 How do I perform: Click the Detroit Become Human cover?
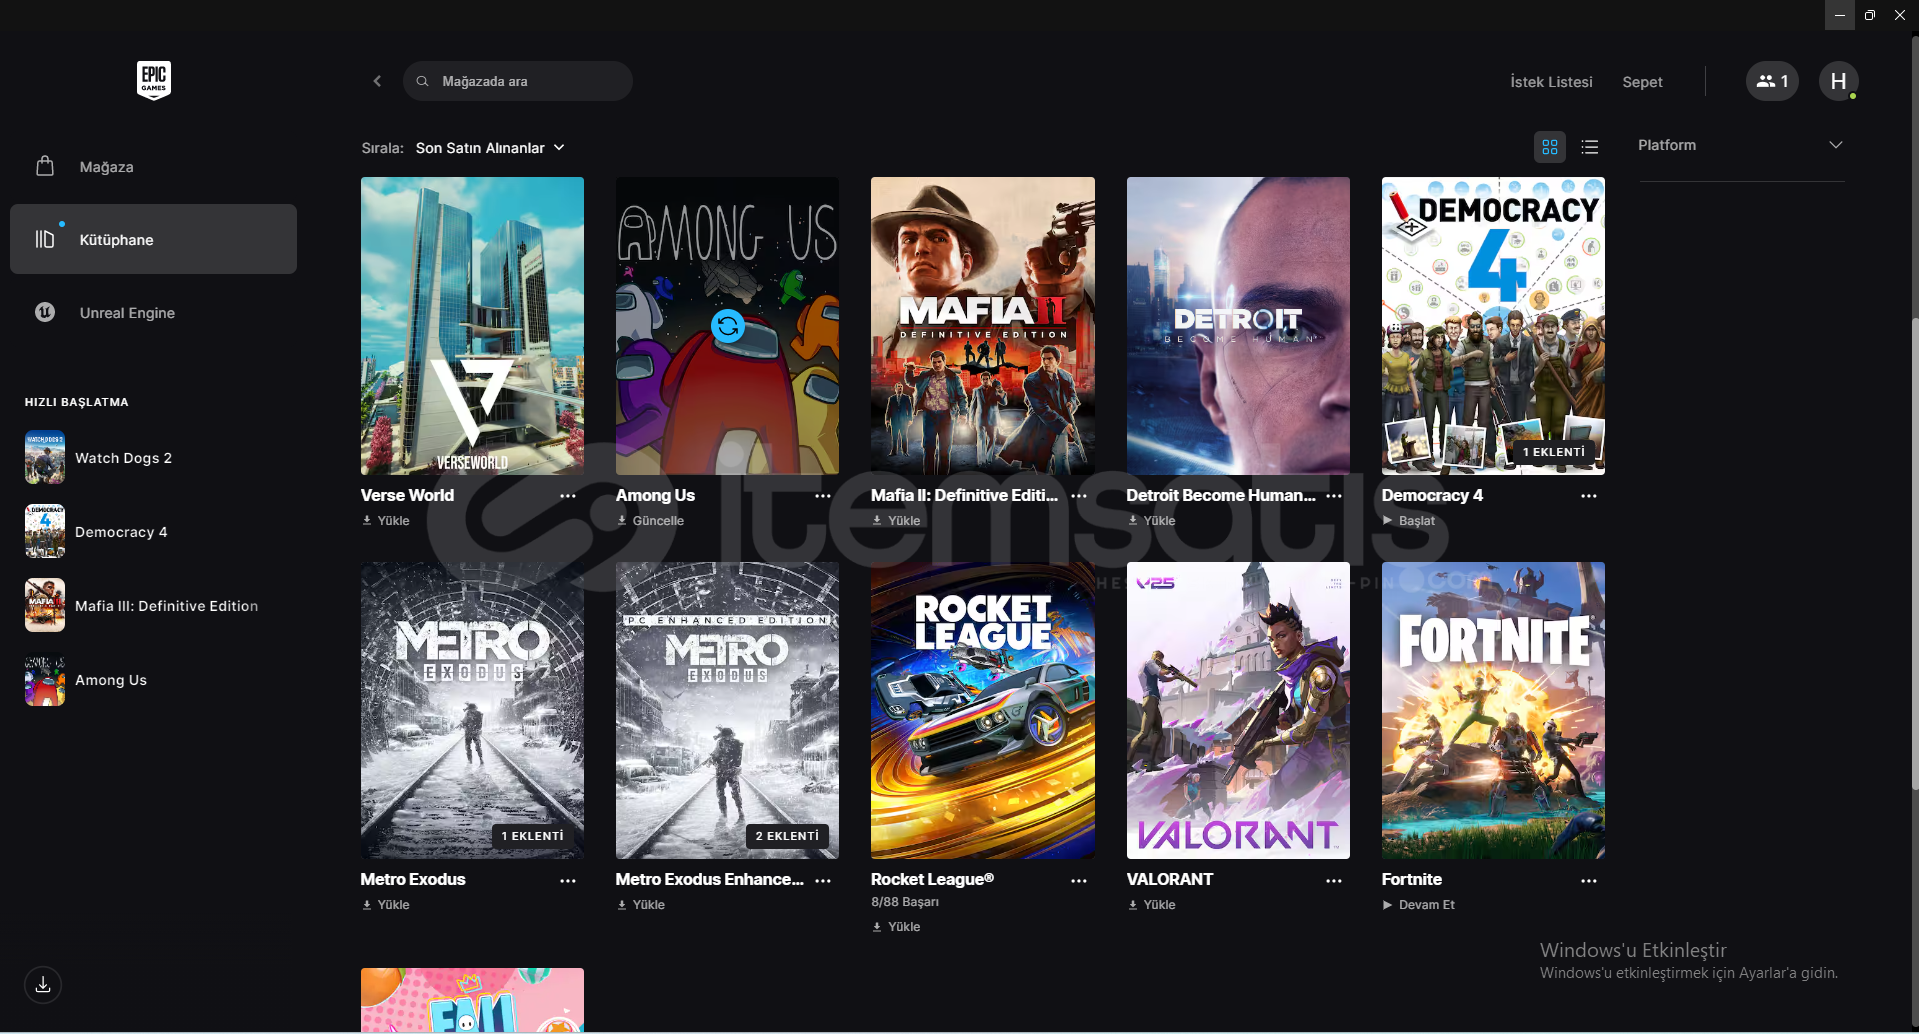tap(1238, 326)
